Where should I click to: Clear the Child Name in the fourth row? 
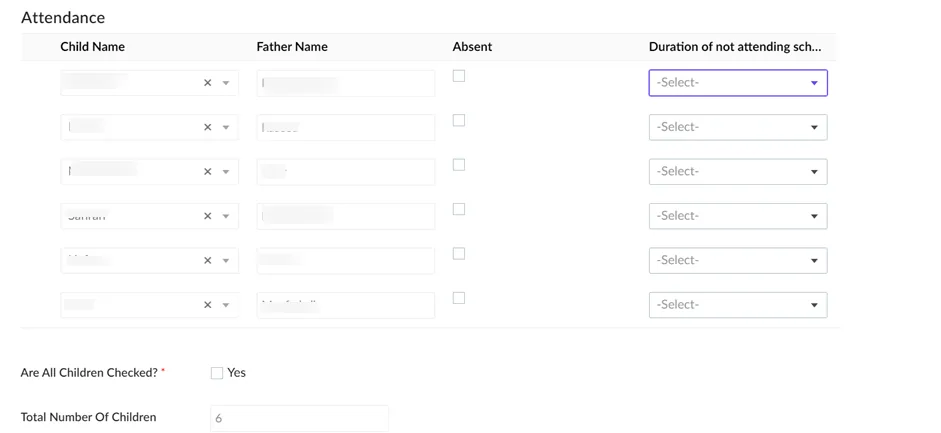click(208, 216)
